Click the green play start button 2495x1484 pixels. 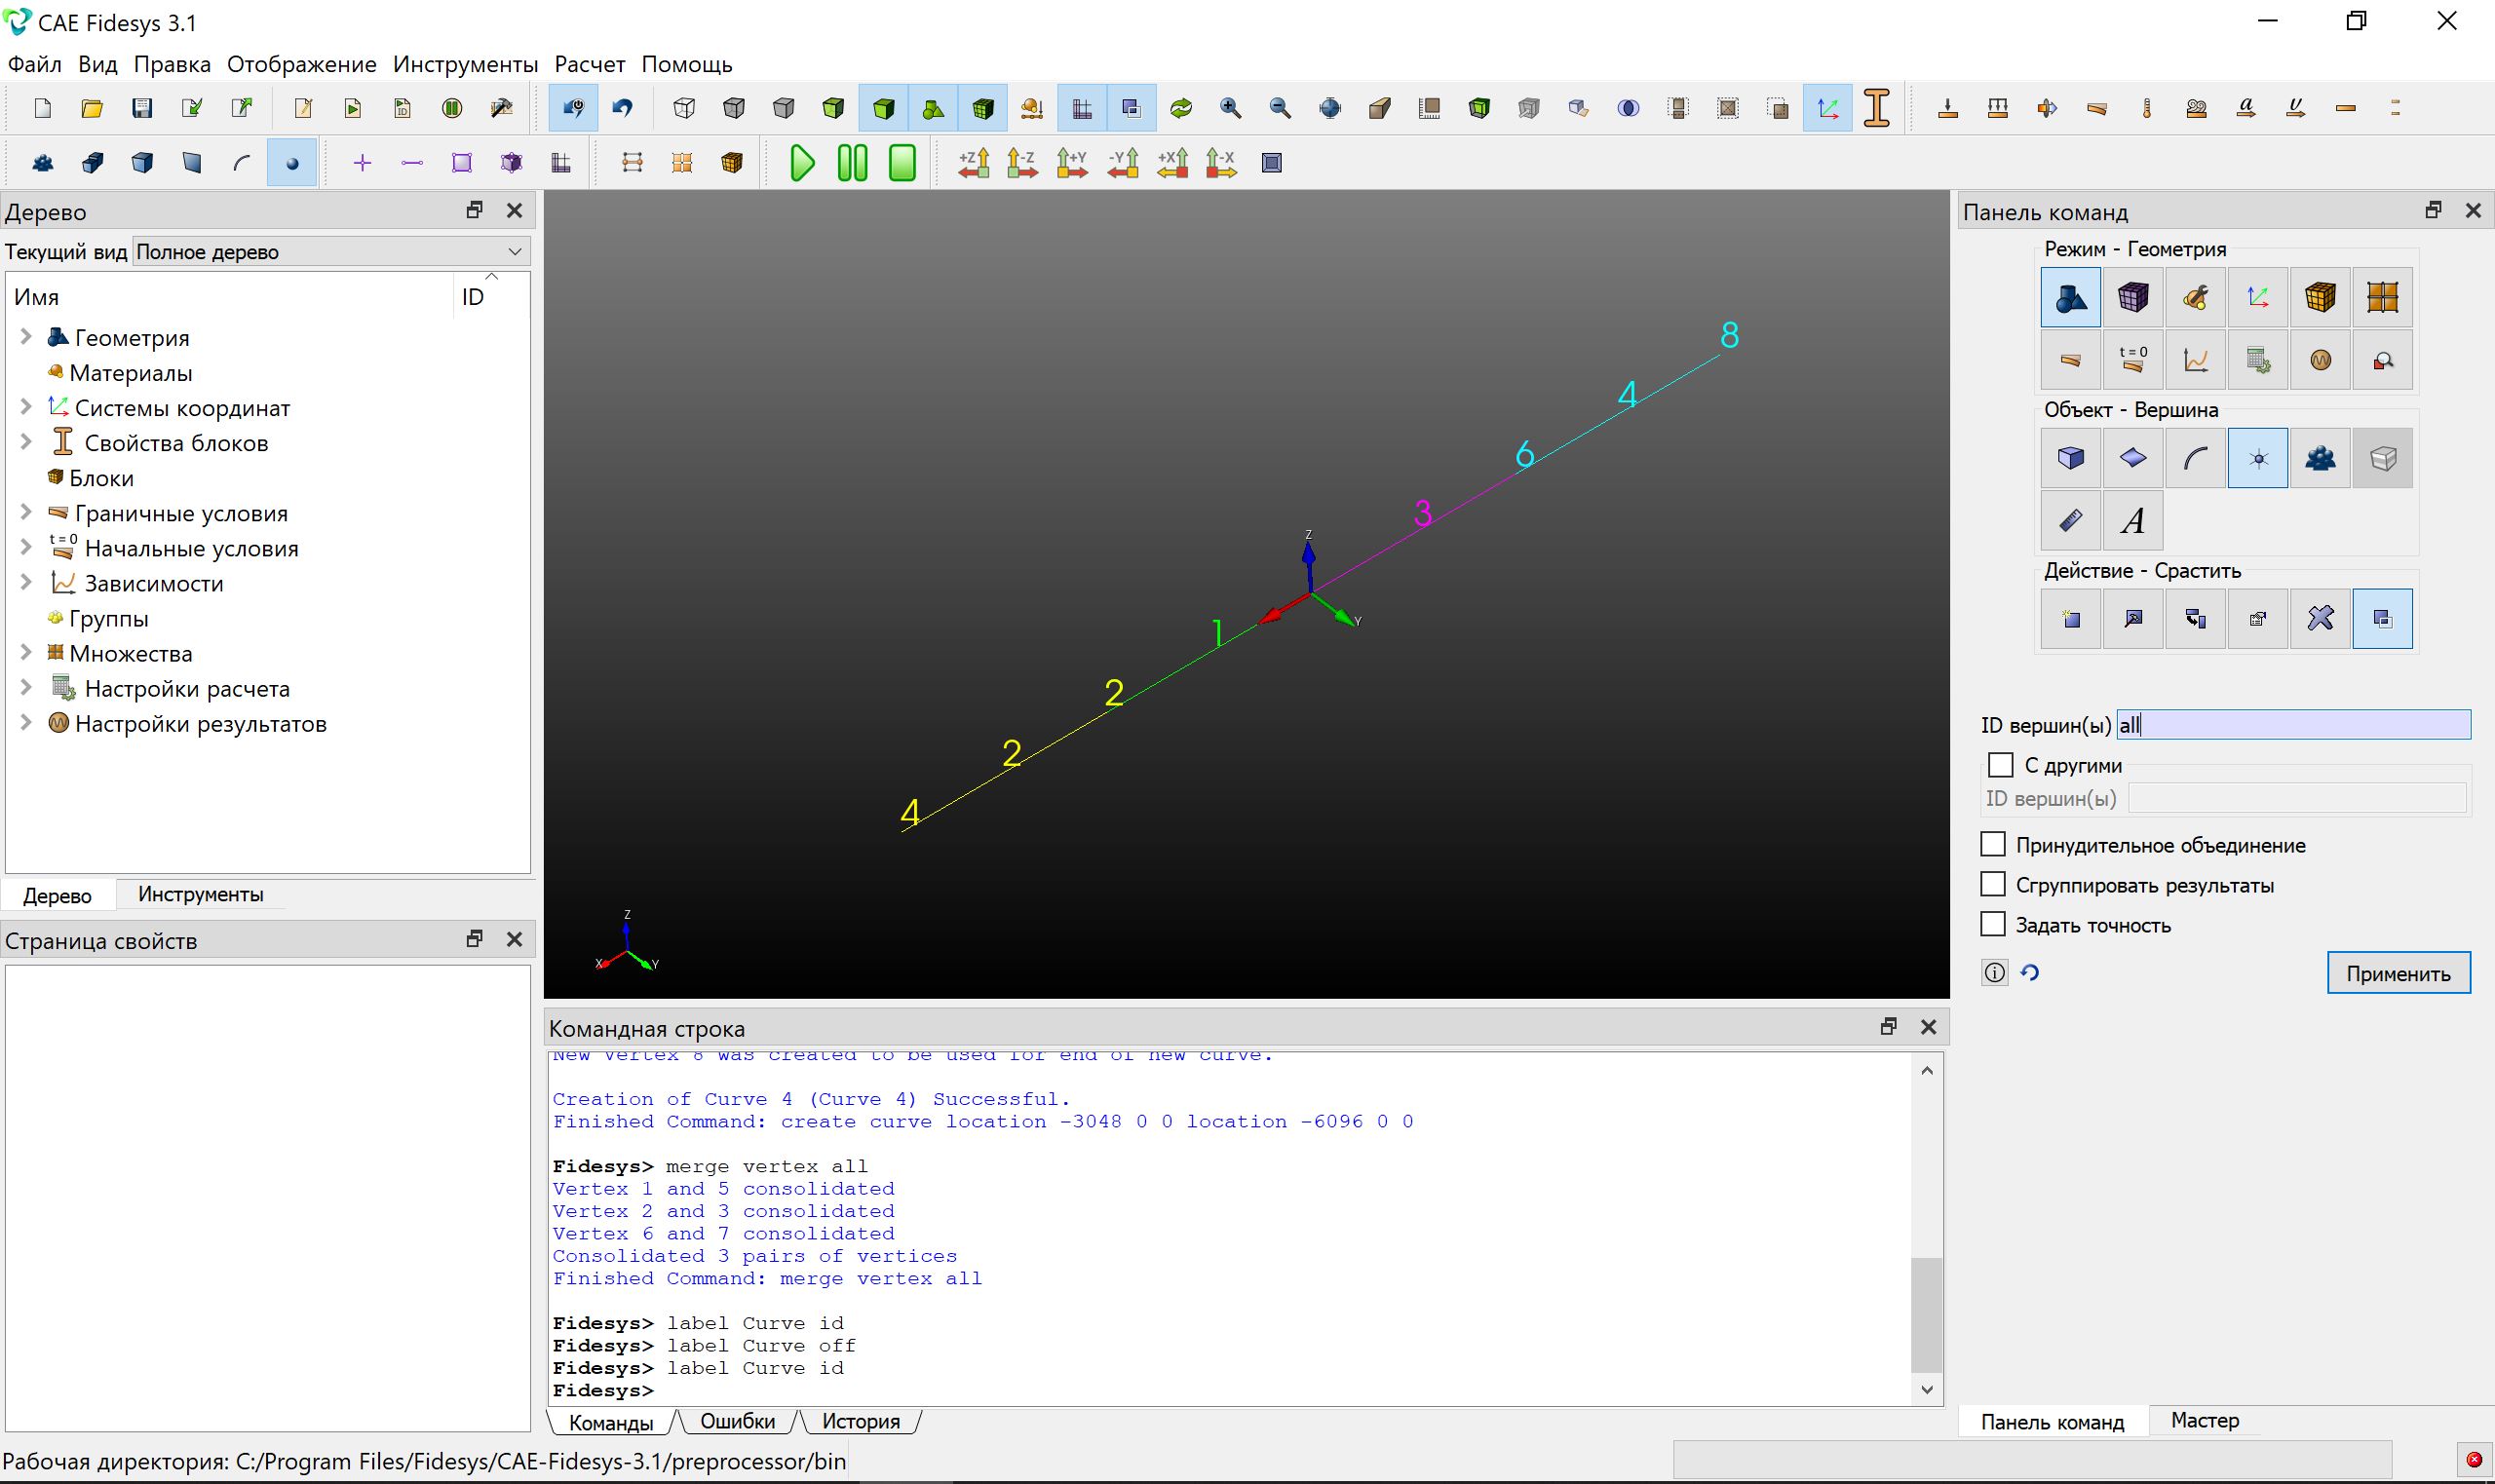802,163
